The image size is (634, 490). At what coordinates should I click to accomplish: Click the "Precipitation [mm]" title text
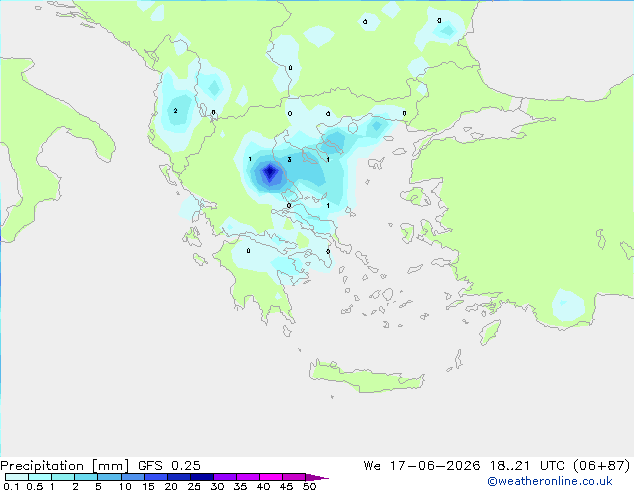pos(64,466)
